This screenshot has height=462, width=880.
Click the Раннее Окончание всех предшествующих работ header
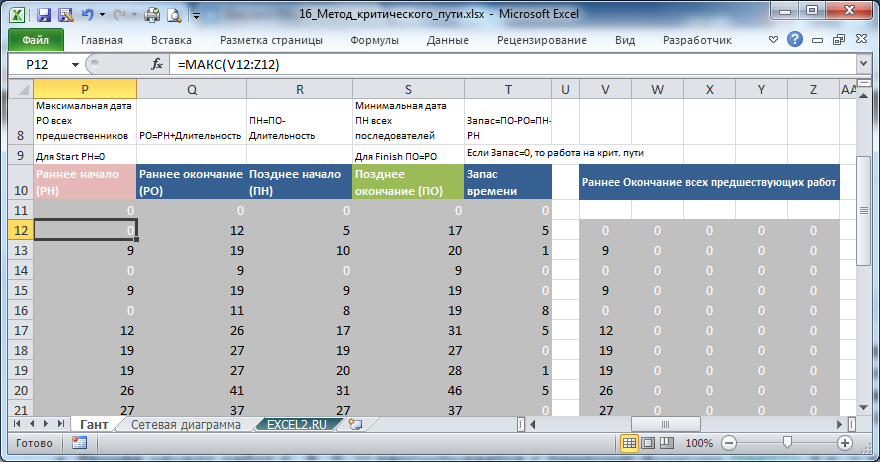pyautogui.click(x=709, y=182)
